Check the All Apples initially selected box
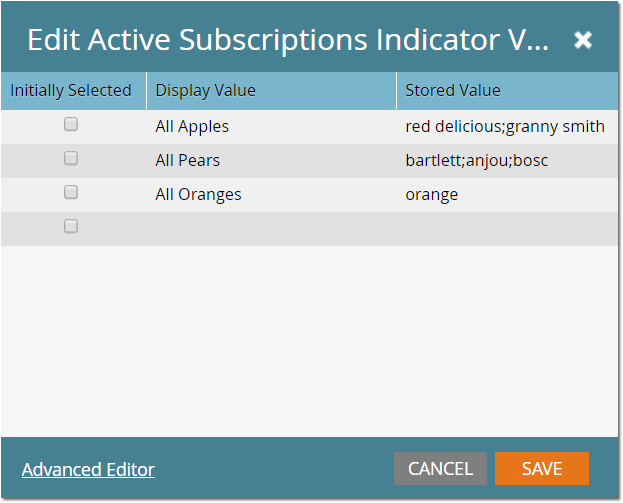This screenshot has width=623, height=503. pos(71,125)
